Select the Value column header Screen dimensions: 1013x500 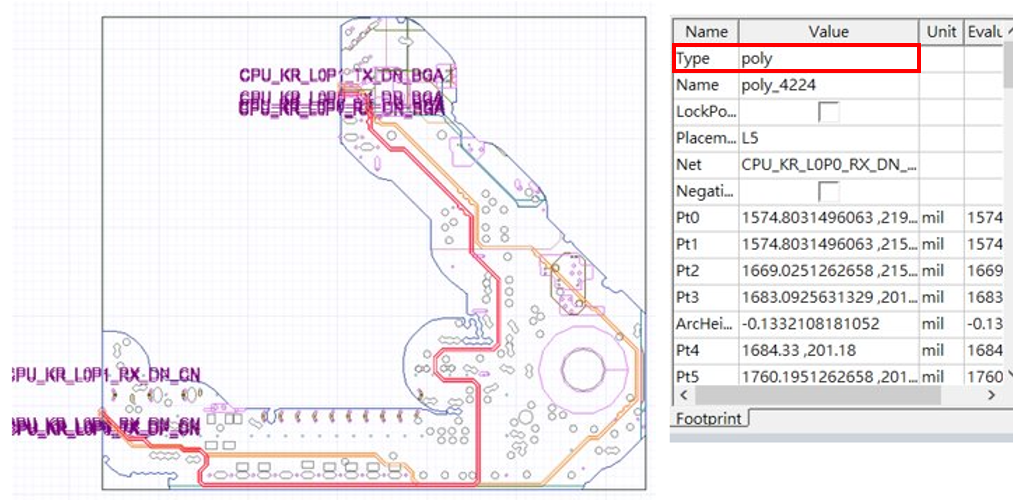(x=829, y=32)
